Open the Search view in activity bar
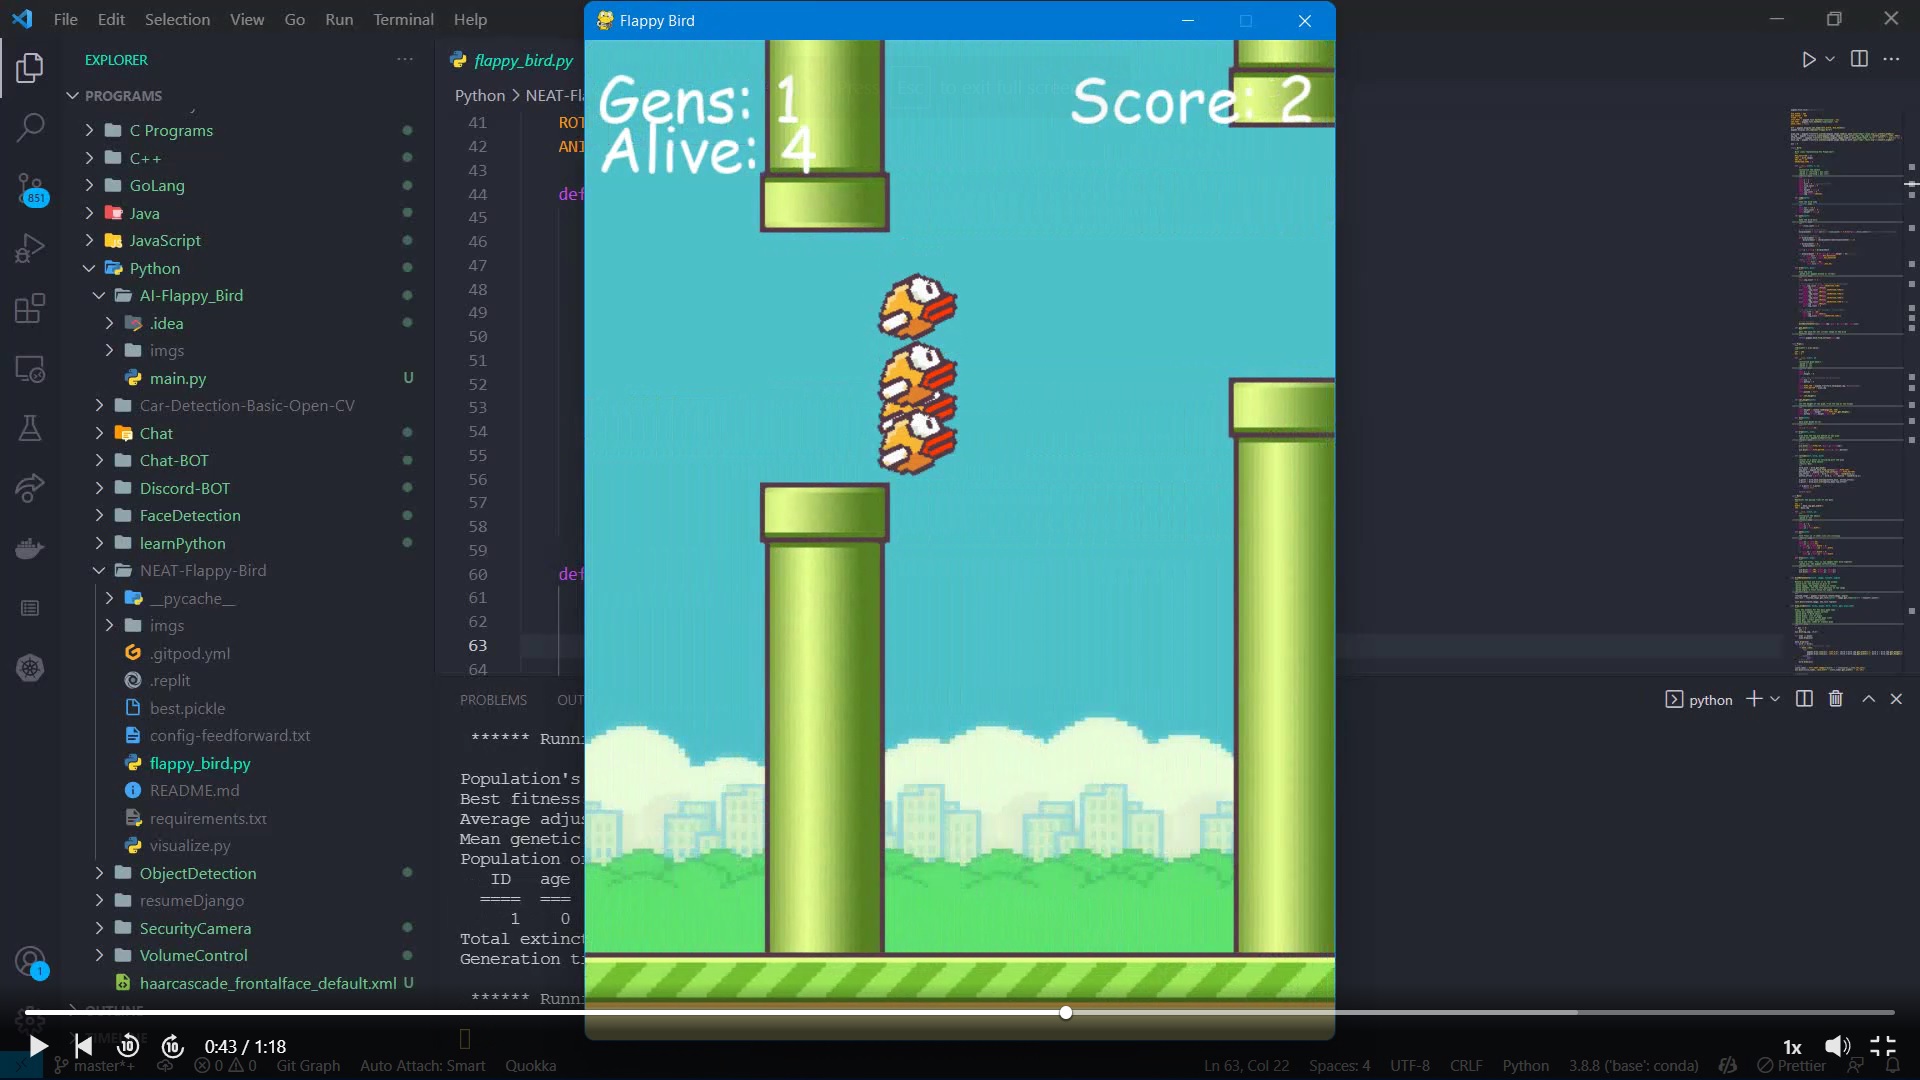This screenshot has width=1920, height=1080. [30, 127]
